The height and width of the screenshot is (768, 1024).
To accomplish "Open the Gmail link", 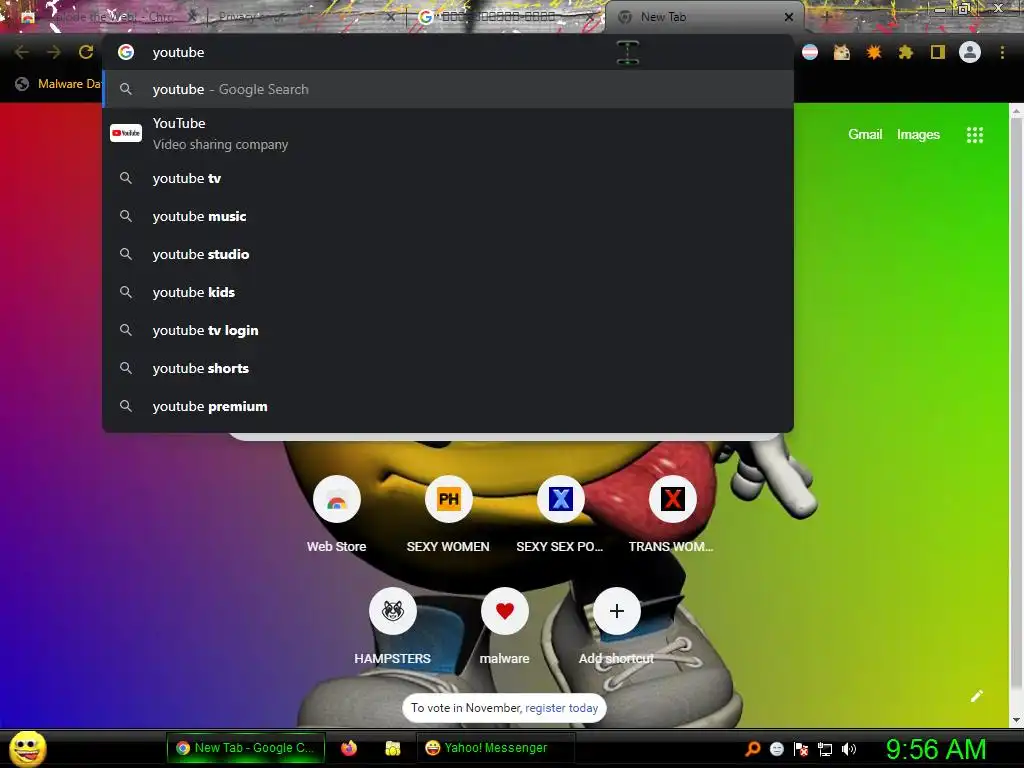I will tap(865, 135).
